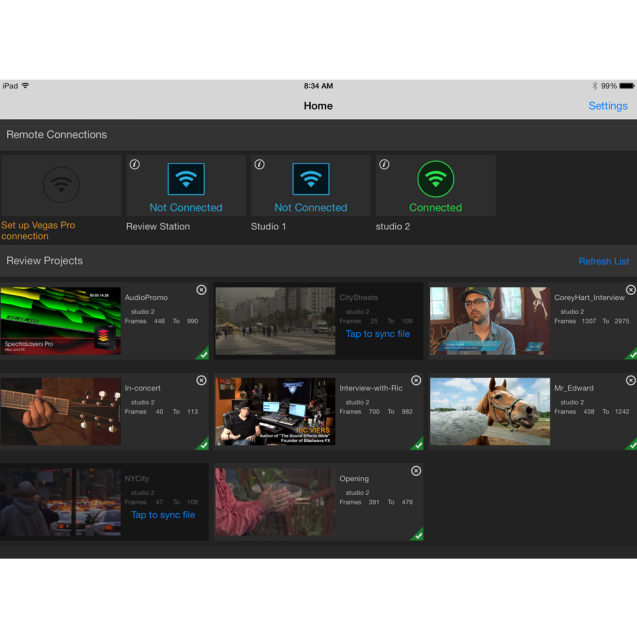Screen dimensions: 637x637
Task: Tap the Set up Vegas Pro connection Wi-Fi icon
Action: 61,183
